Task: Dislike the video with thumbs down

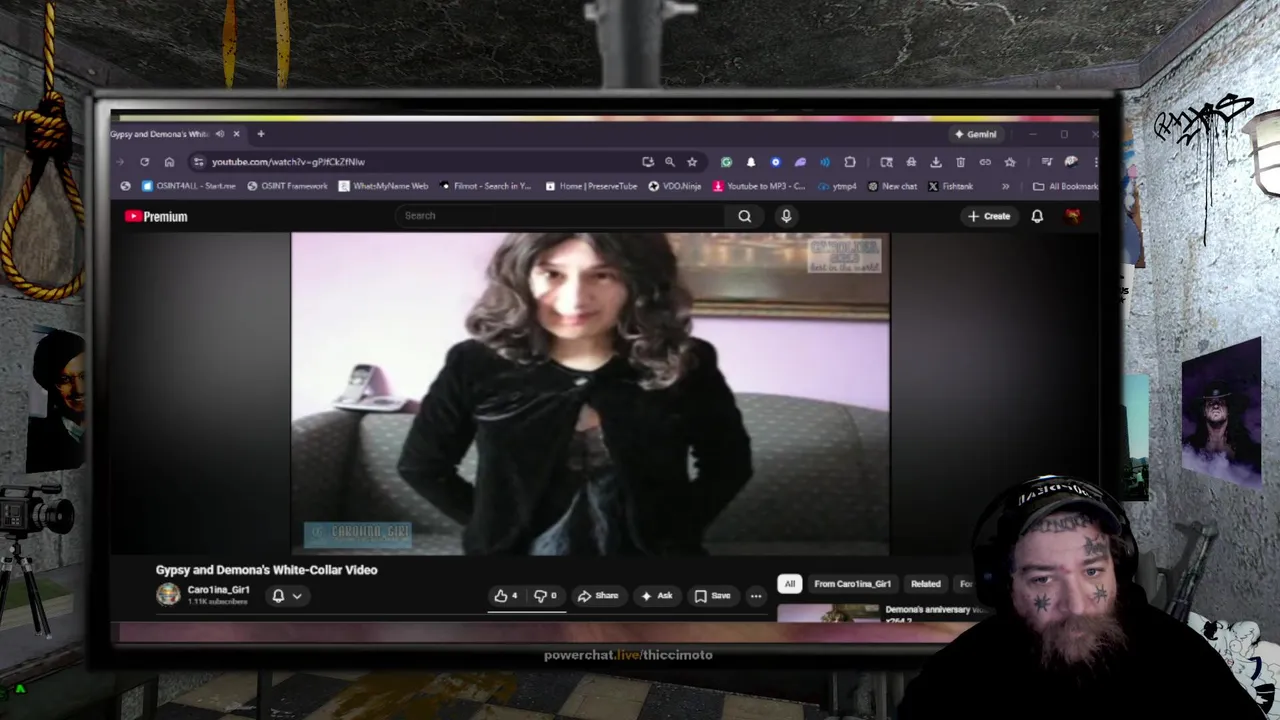Action: pos(545,596)
